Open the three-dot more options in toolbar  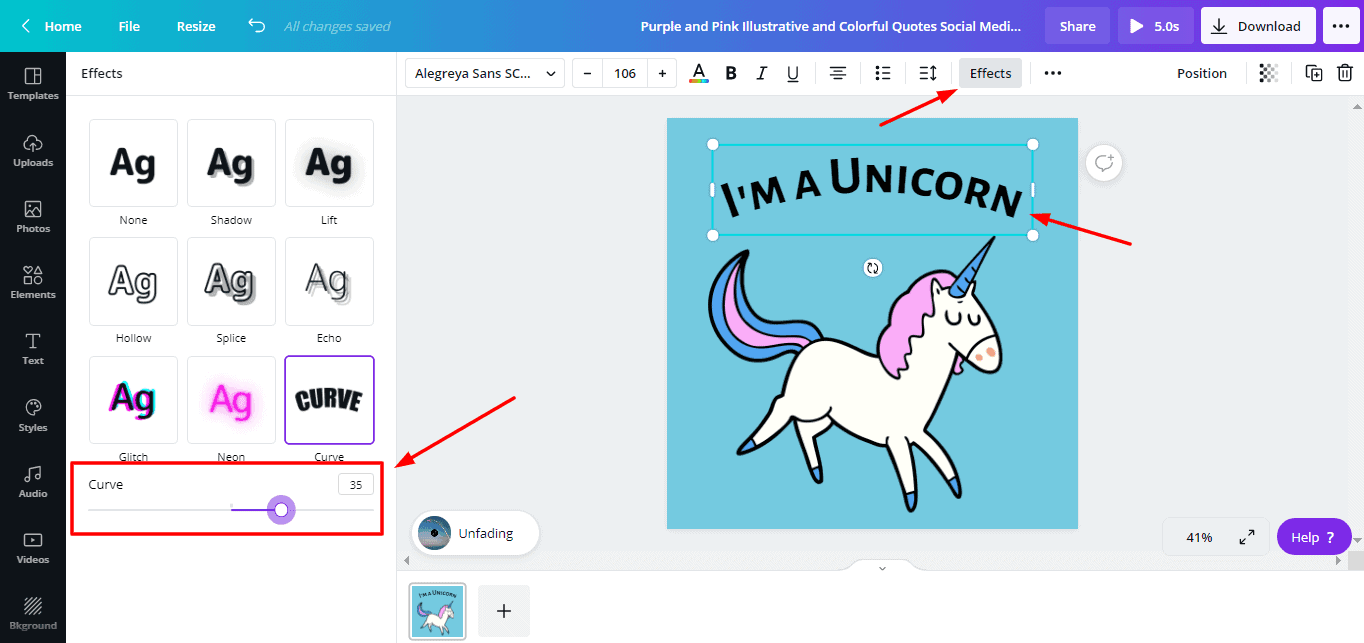point(1052,73)
